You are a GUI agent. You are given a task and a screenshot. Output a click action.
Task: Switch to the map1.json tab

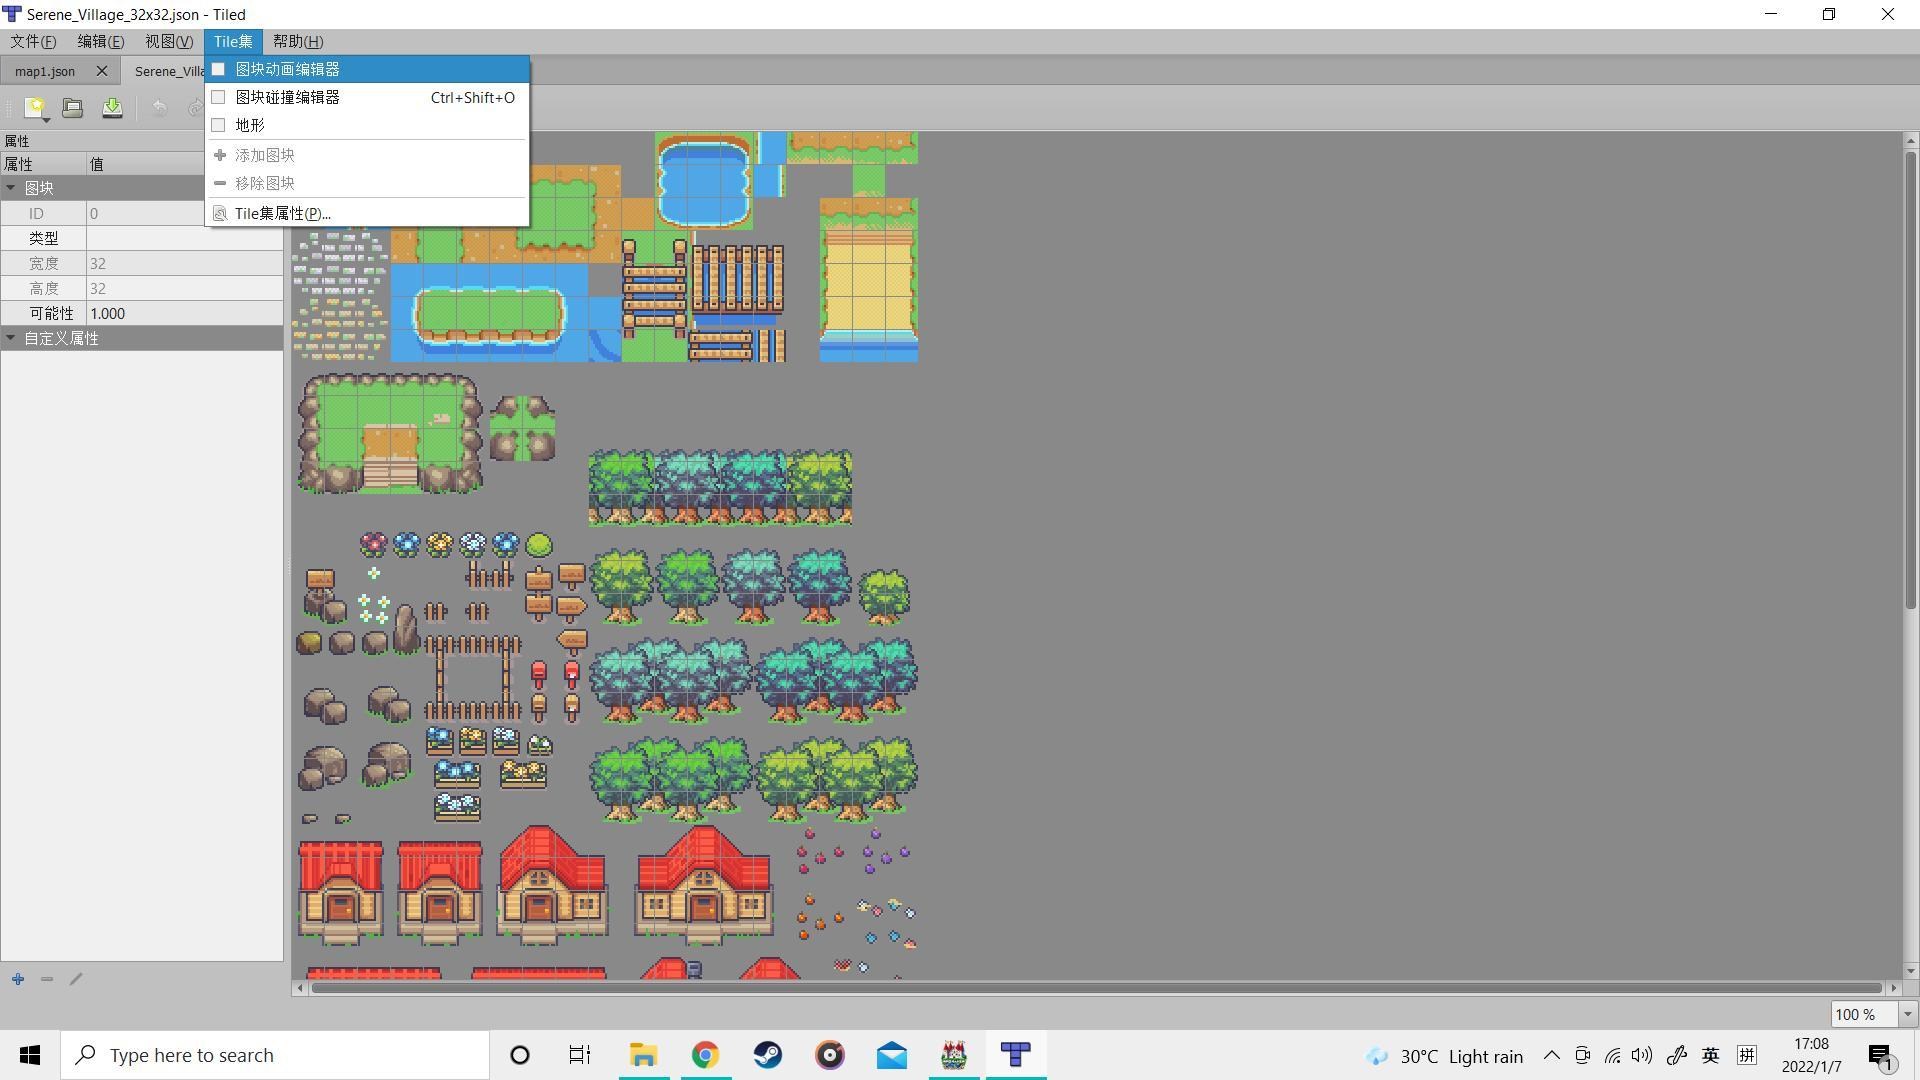coord(45,71)
